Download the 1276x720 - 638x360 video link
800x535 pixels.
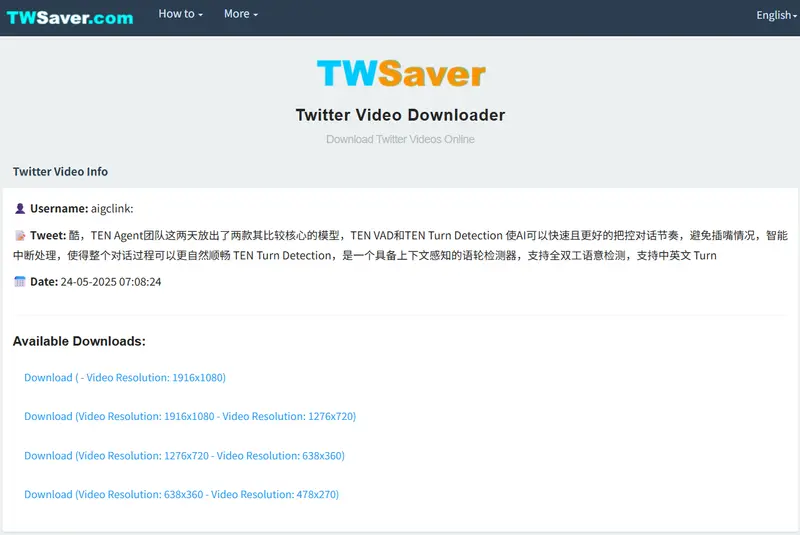pos(184,455)
